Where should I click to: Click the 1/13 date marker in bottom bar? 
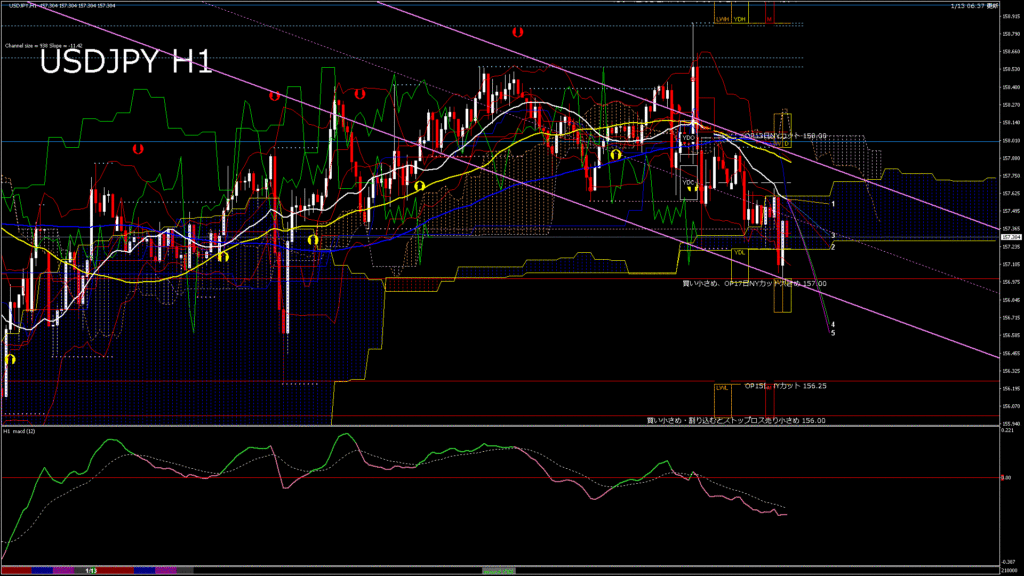click(x=90, y=570)
